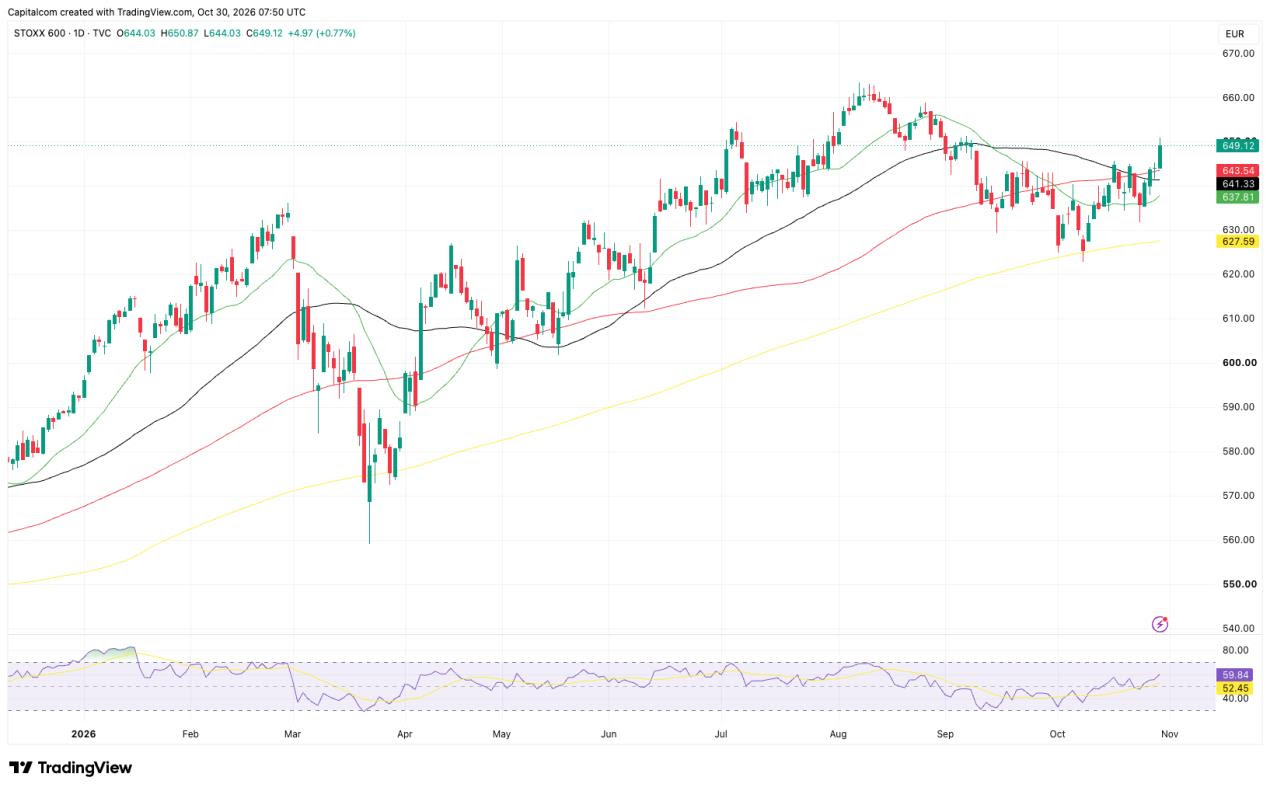Click the 600.00 price axis label
The height and width of the screenshot is (791, 1270).
tap(1238, 363)
